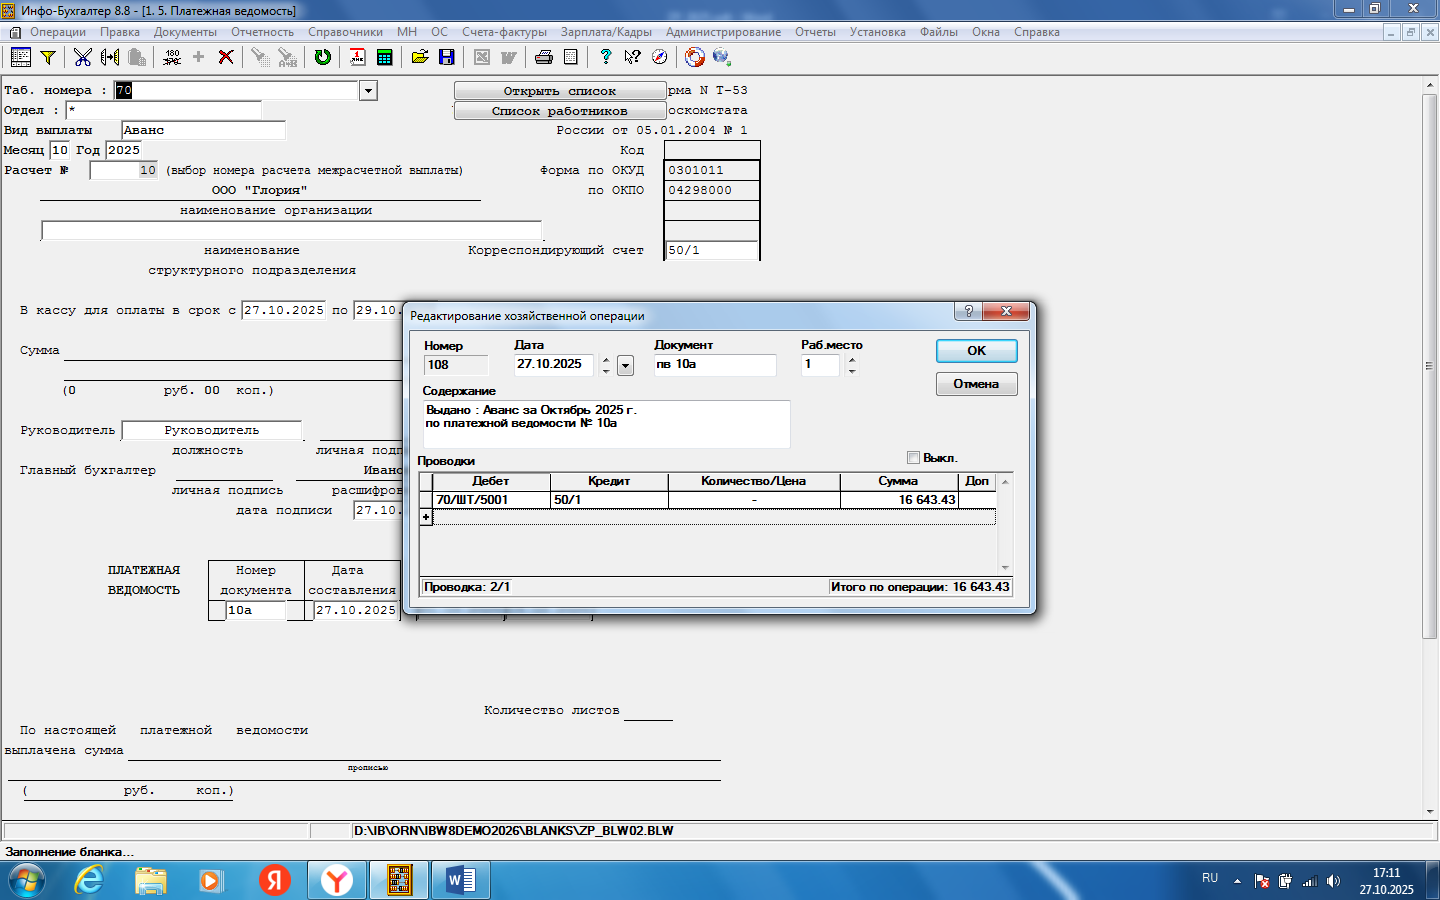This screenshot has width=1440, height=900.
Task: Click the Список работников button
Action: pyautogui.click(x=559, y=111)
